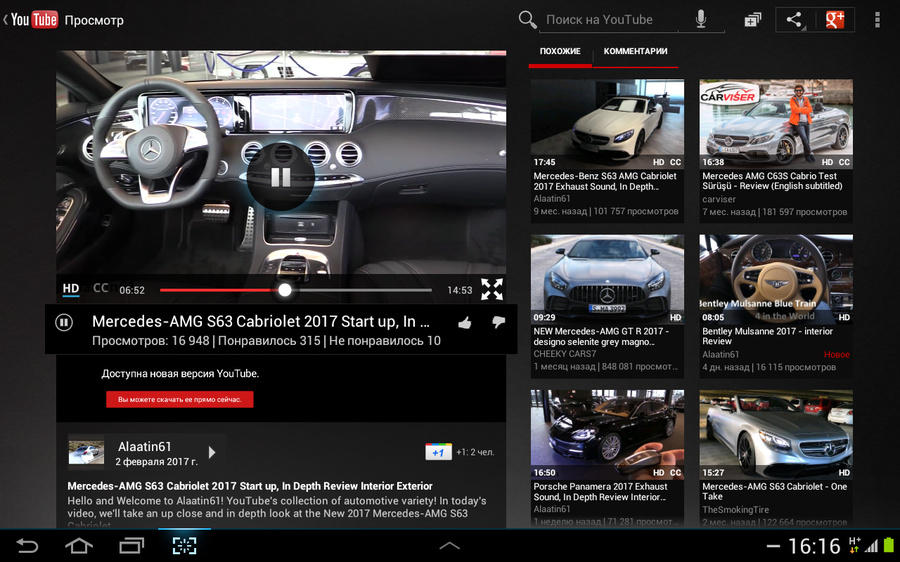Click the Google +1 button
900x562 pixels.
click(x=438, y=452)
